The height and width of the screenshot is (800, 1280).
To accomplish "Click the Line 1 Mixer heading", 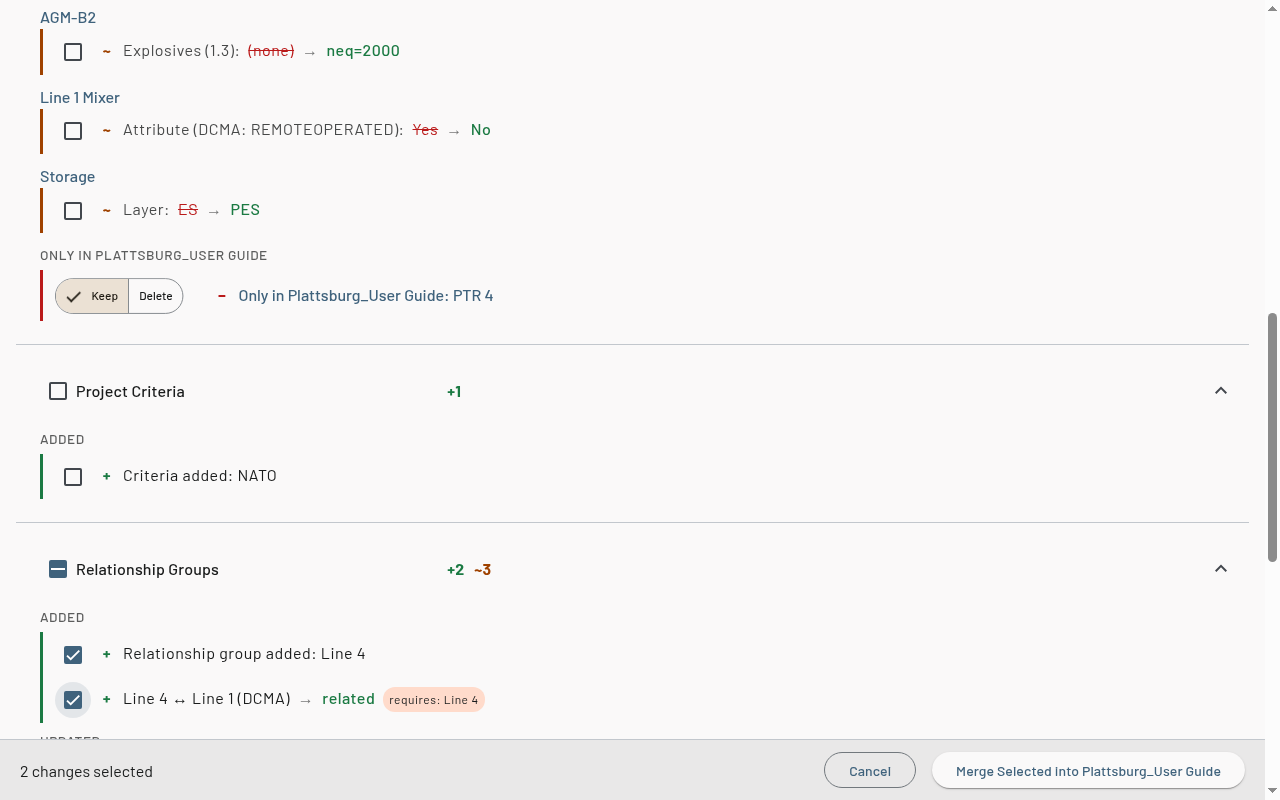I will coord(80,97).
